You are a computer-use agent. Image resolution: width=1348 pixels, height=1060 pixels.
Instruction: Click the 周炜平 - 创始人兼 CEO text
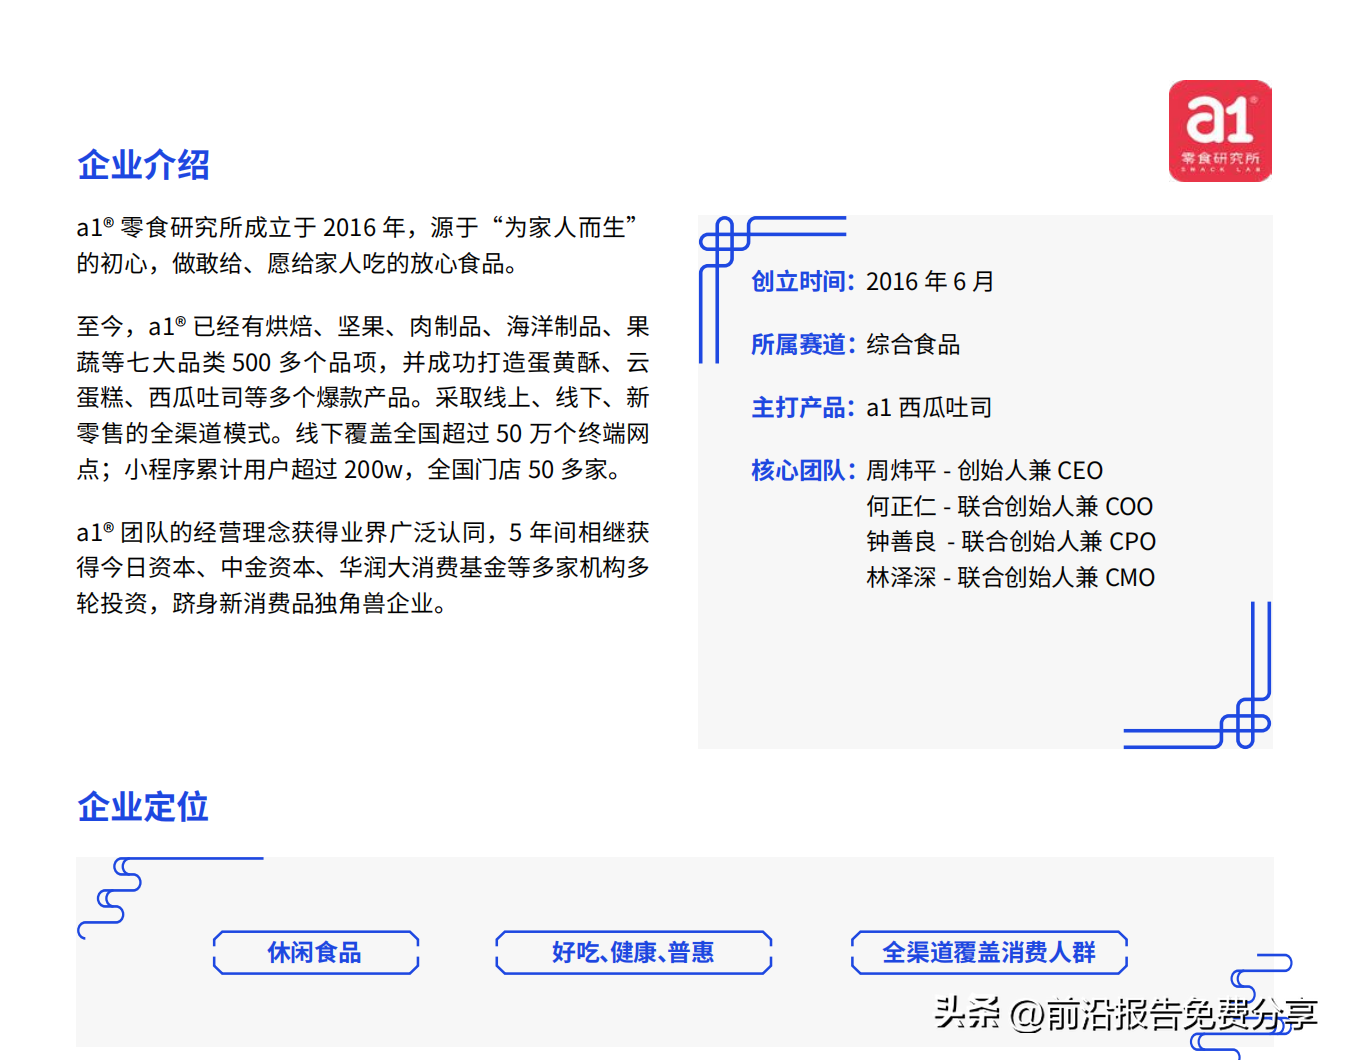click(x=984, y=470)
